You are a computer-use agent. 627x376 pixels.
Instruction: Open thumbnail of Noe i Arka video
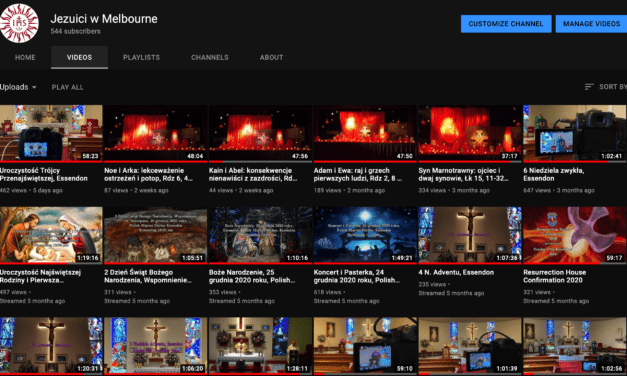156,134
